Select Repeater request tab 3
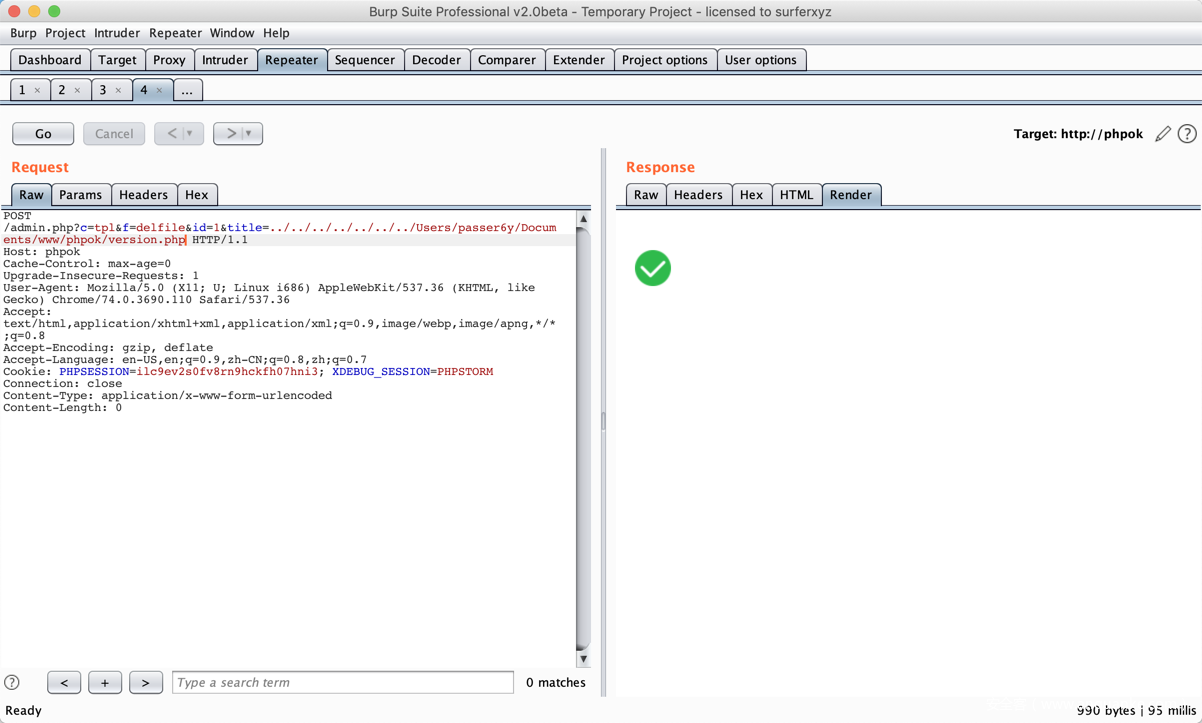The image size is (1202, 723). (102, 90)
